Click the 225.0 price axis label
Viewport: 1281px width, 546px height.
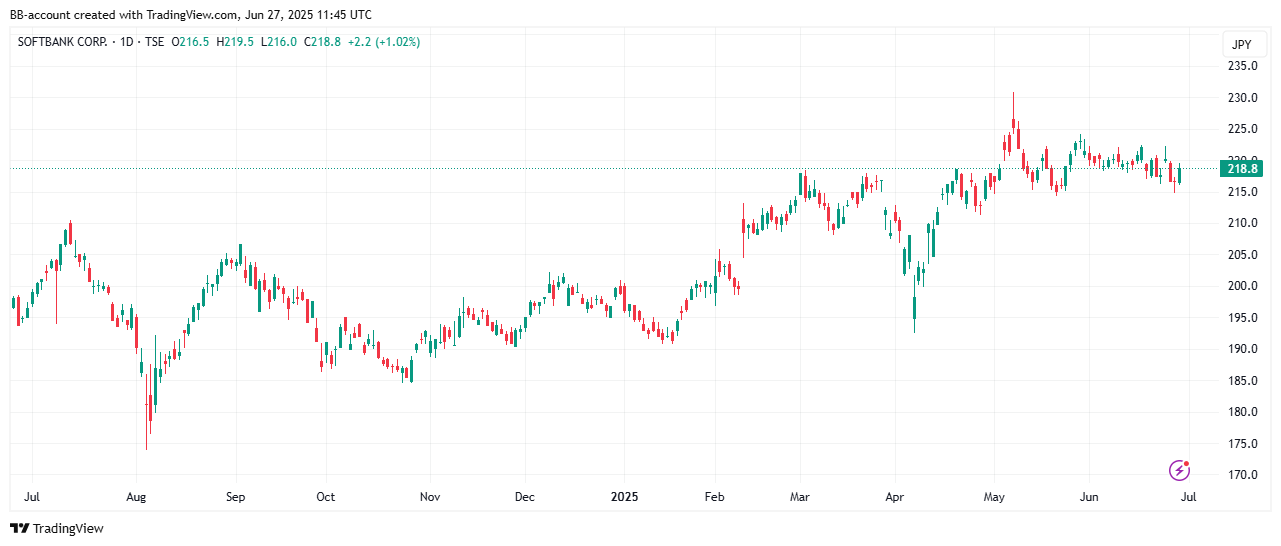coord(1242,129)
